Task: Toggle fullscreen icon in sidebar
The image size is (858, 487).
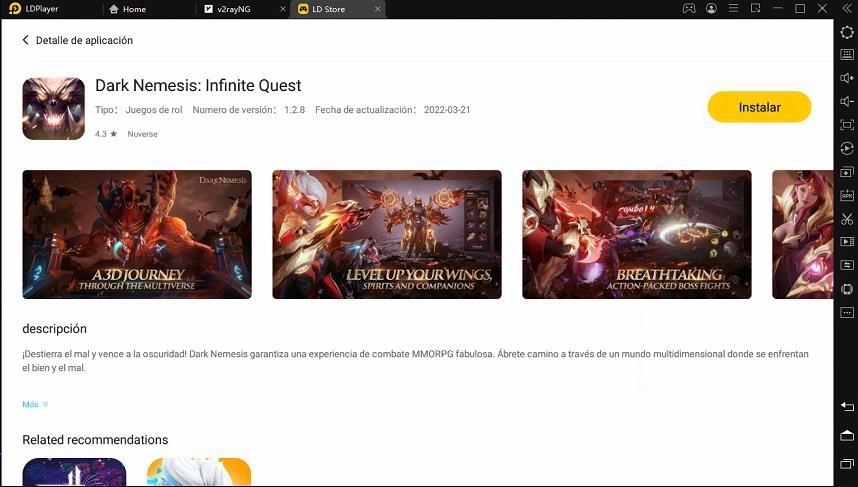Action: click(847, 125)
